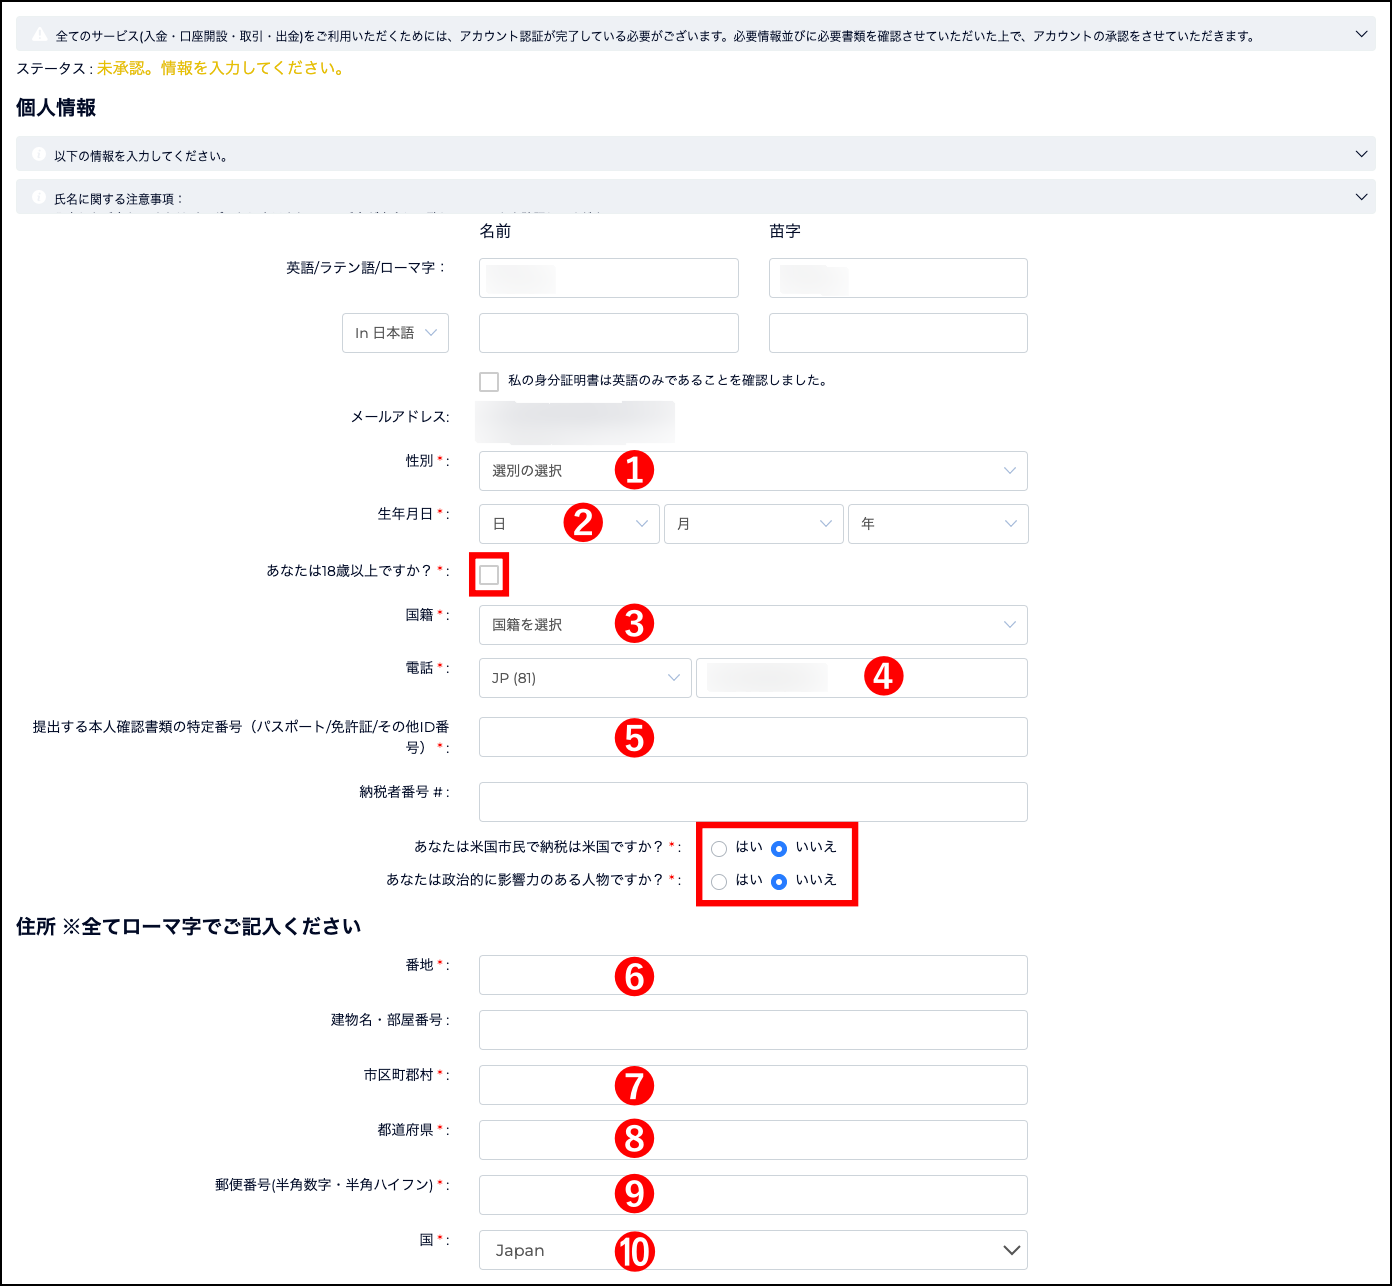Click the warning triangle icon in top banner
Screen dimensions: 1392x1286
[40, 35]
